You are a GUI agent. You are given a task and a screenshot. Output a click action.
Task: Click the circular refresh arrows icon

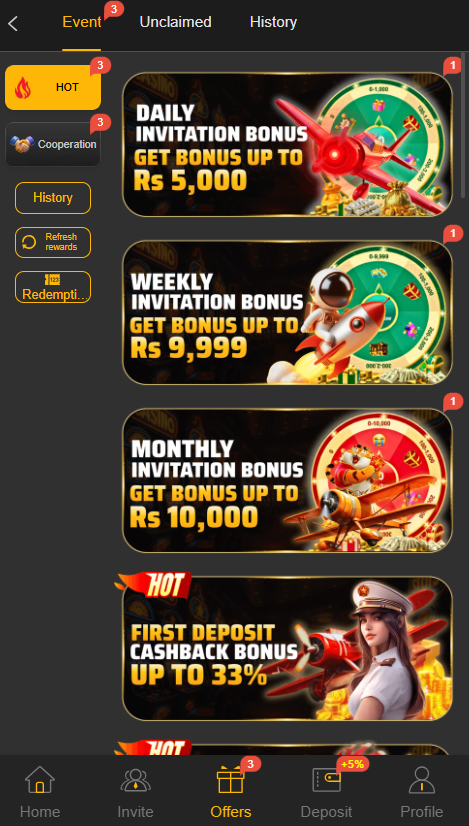click(29, 242)
